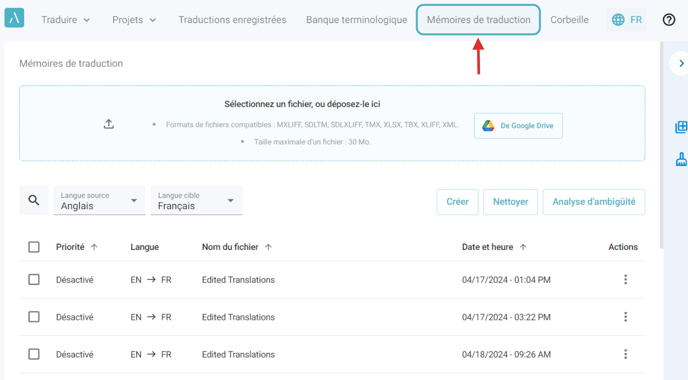Open the Traduire dropdown menu
The height and width of the screenshot is (380, 688).
coord(66,20)
